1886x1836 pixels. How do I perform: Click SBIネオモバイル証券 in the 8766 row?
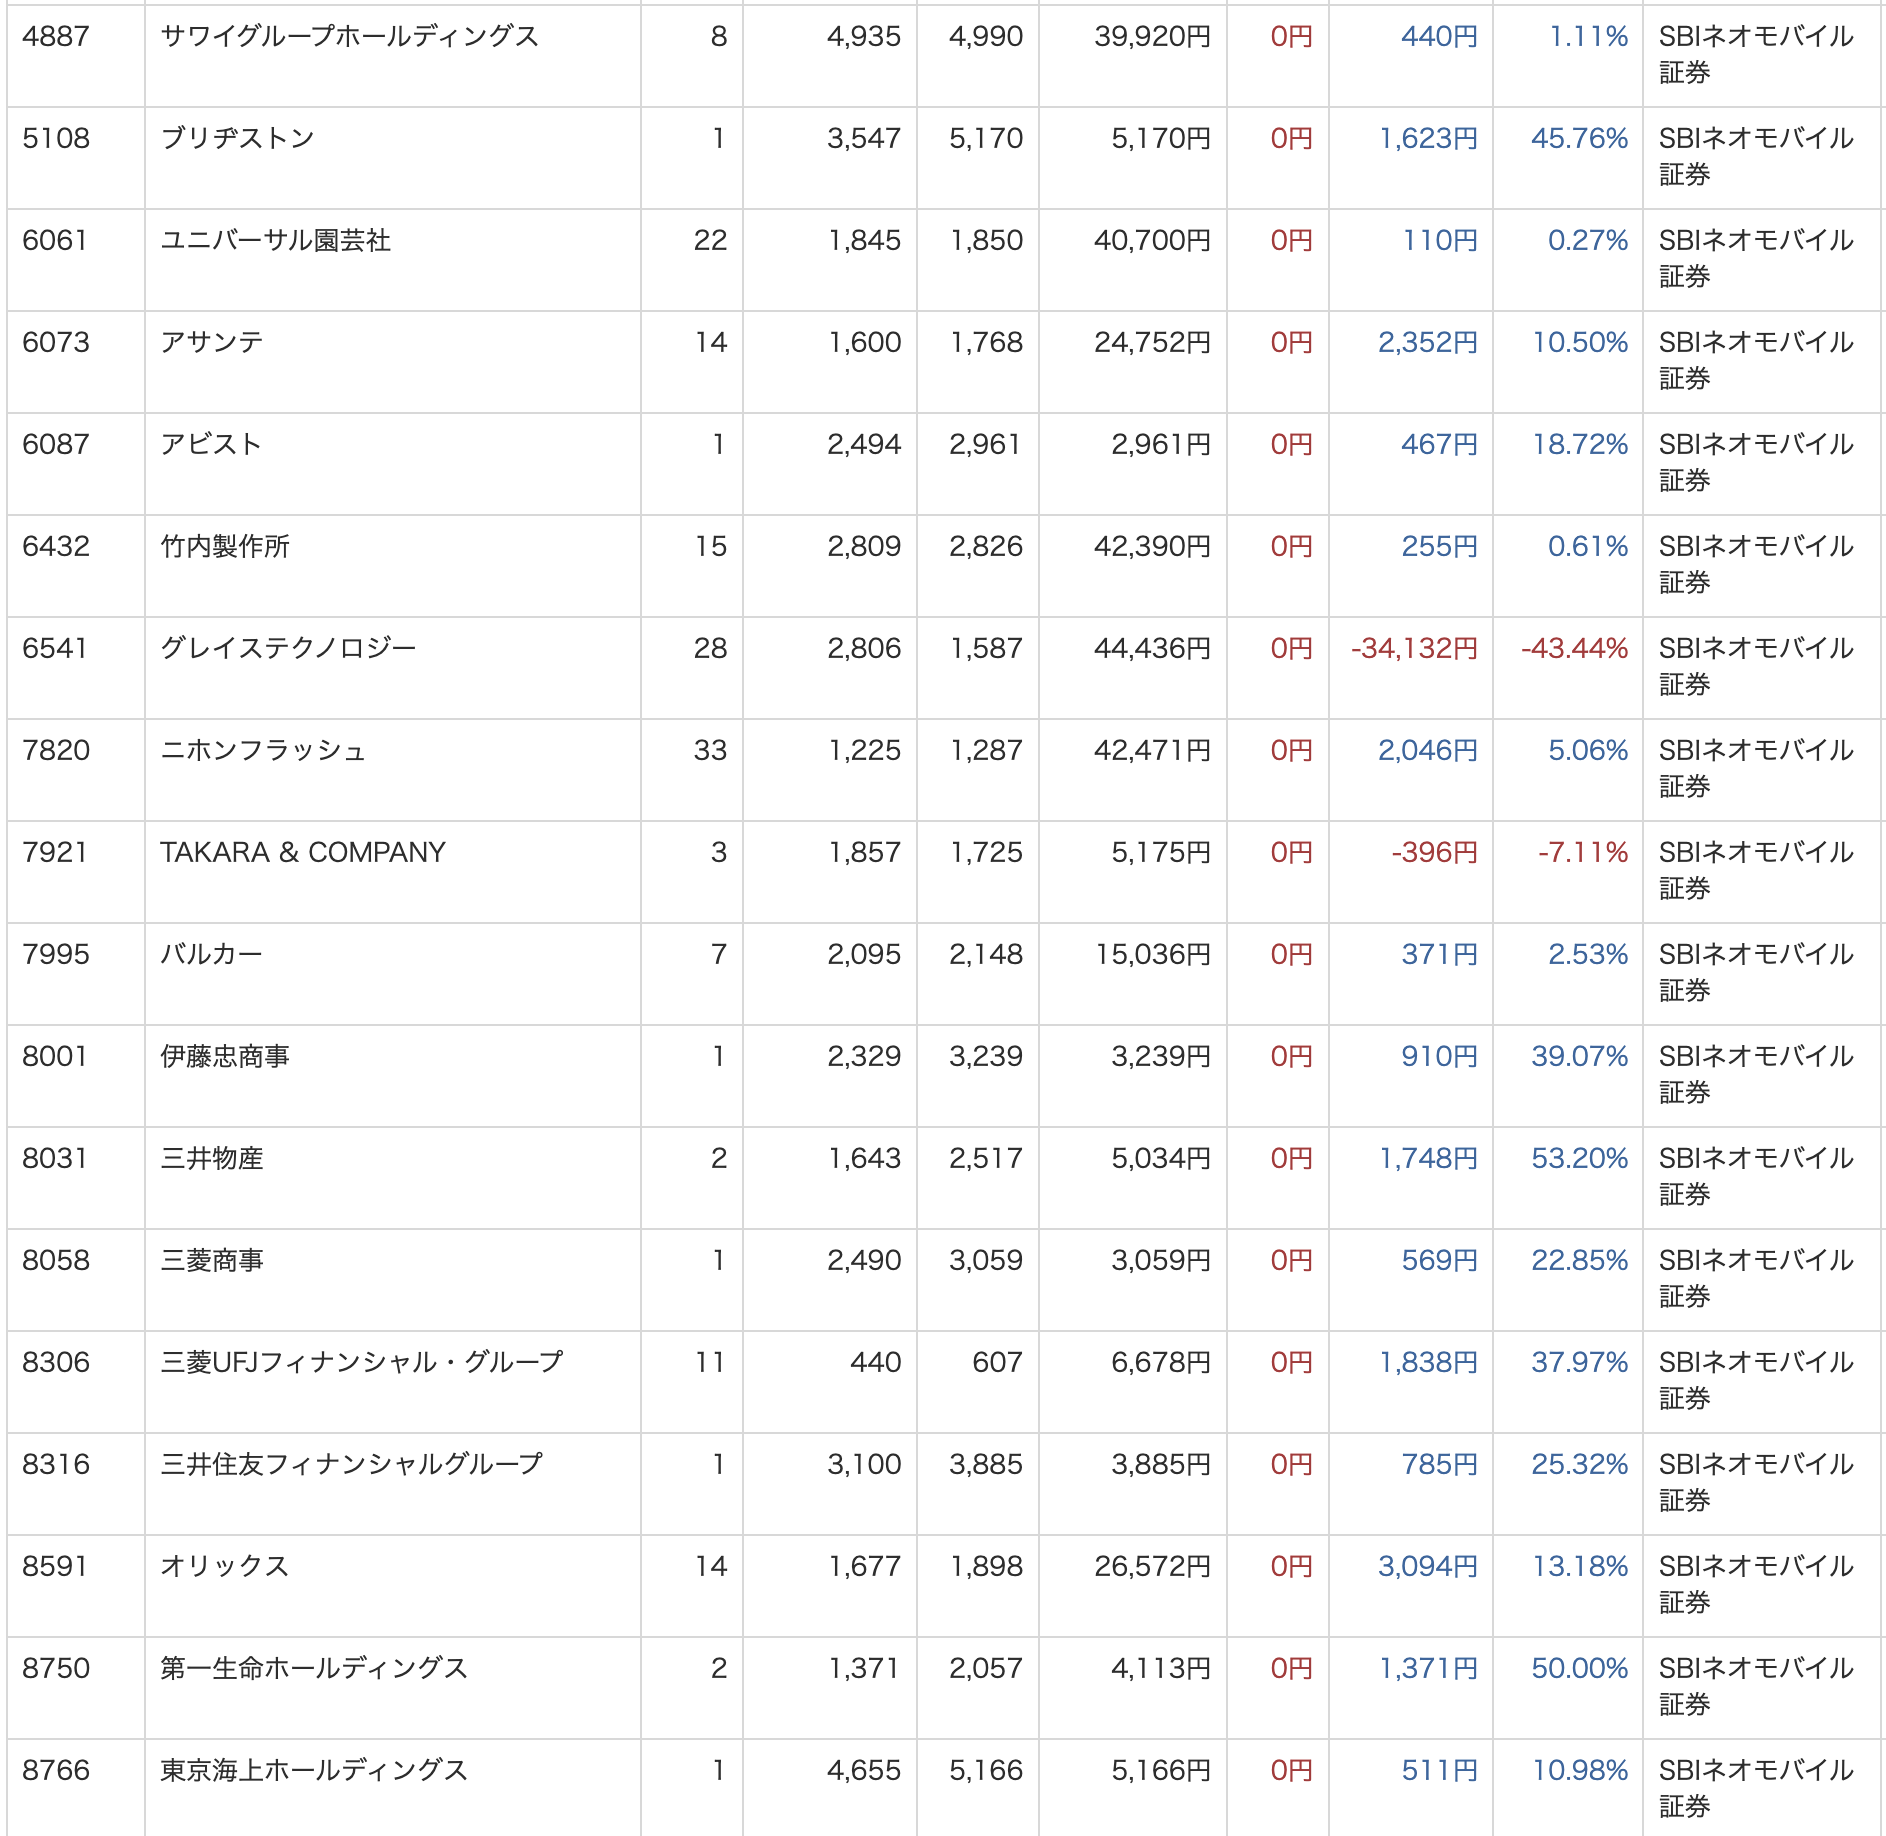pyautogui.click(x=1756, y=1788)
